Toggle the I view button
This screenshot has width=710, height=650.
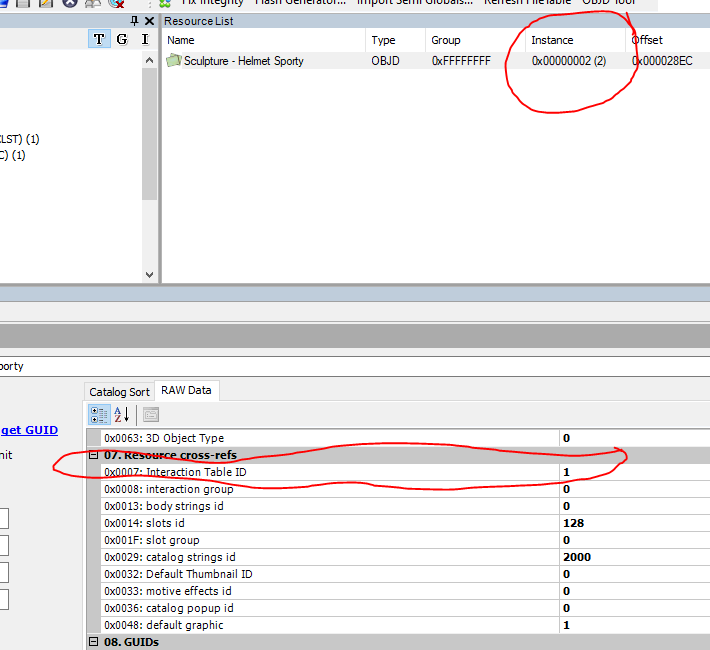[x=145, y=39]
